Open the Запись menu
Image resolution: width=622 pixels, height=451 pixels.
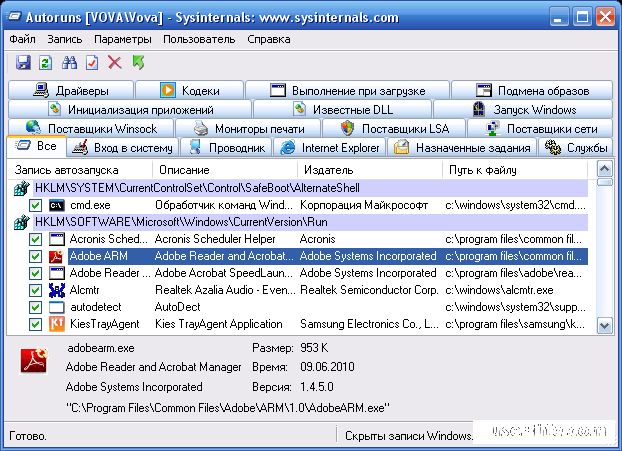point(65,39)
